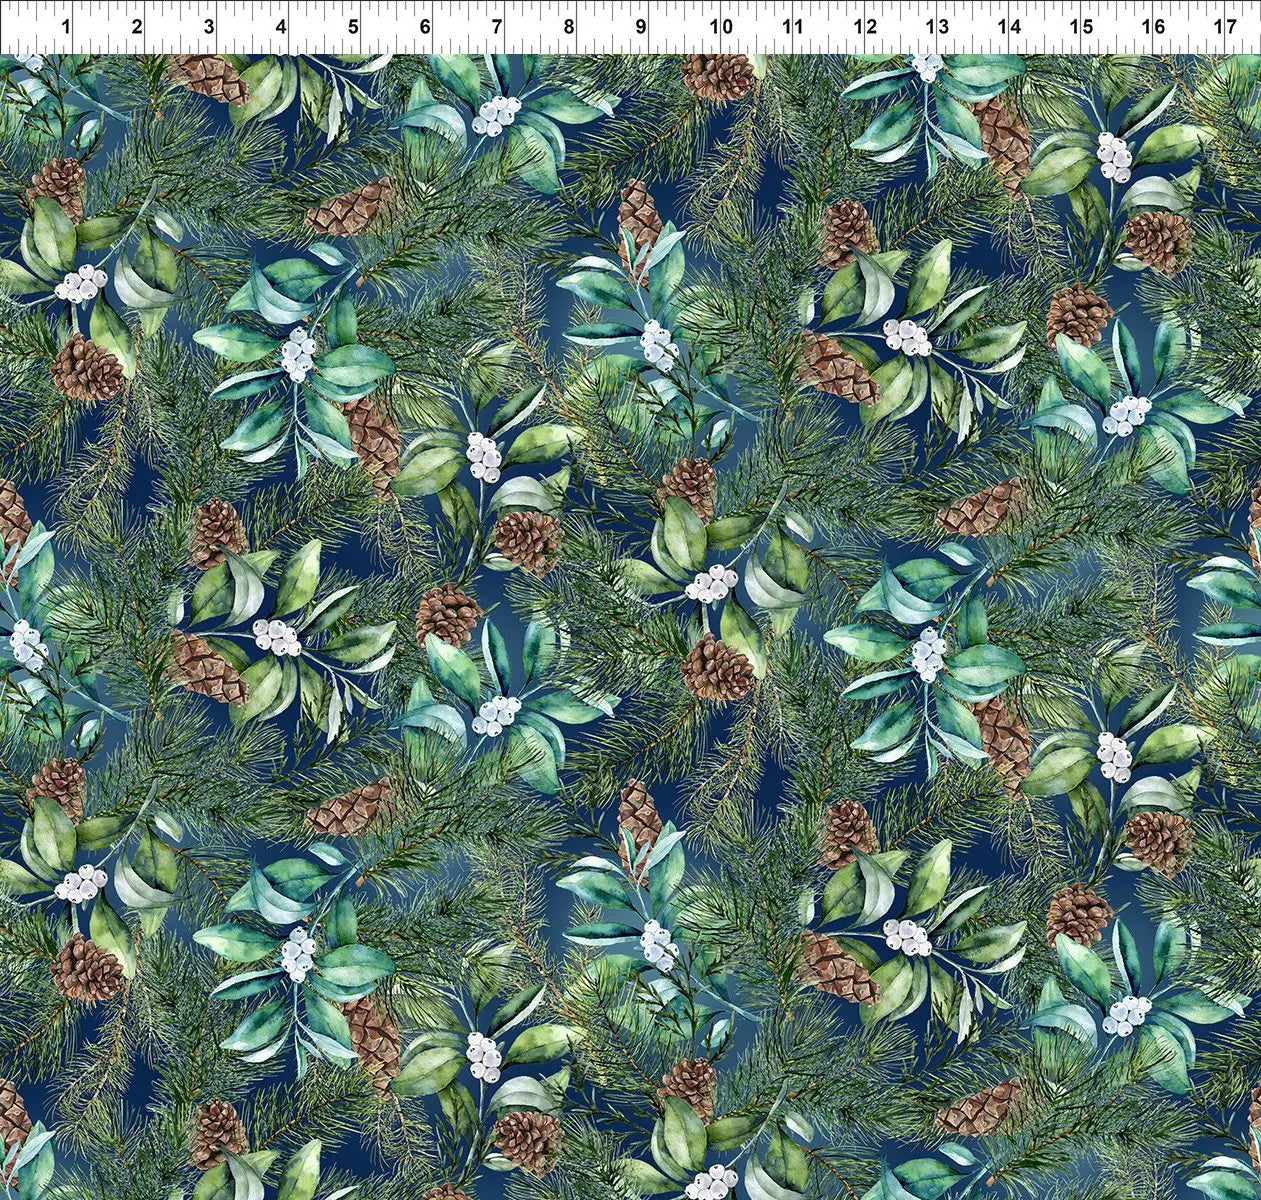
Task: Click the white berry cluster under ruler mark 7
Action: point(495,116)
